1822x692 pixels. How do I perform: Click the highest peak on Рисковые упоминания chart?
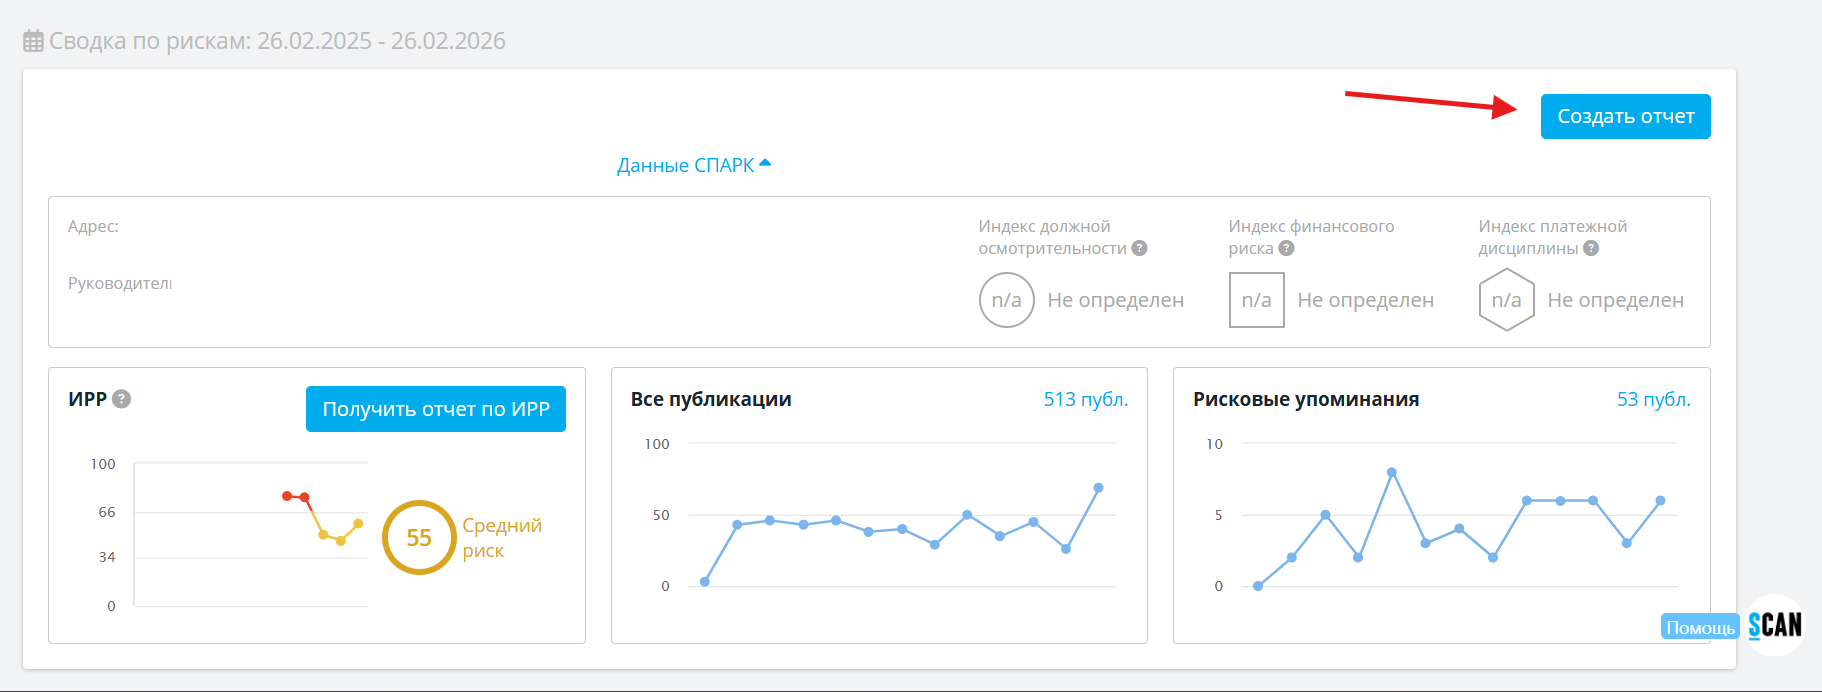click(x=1391, y=472)
